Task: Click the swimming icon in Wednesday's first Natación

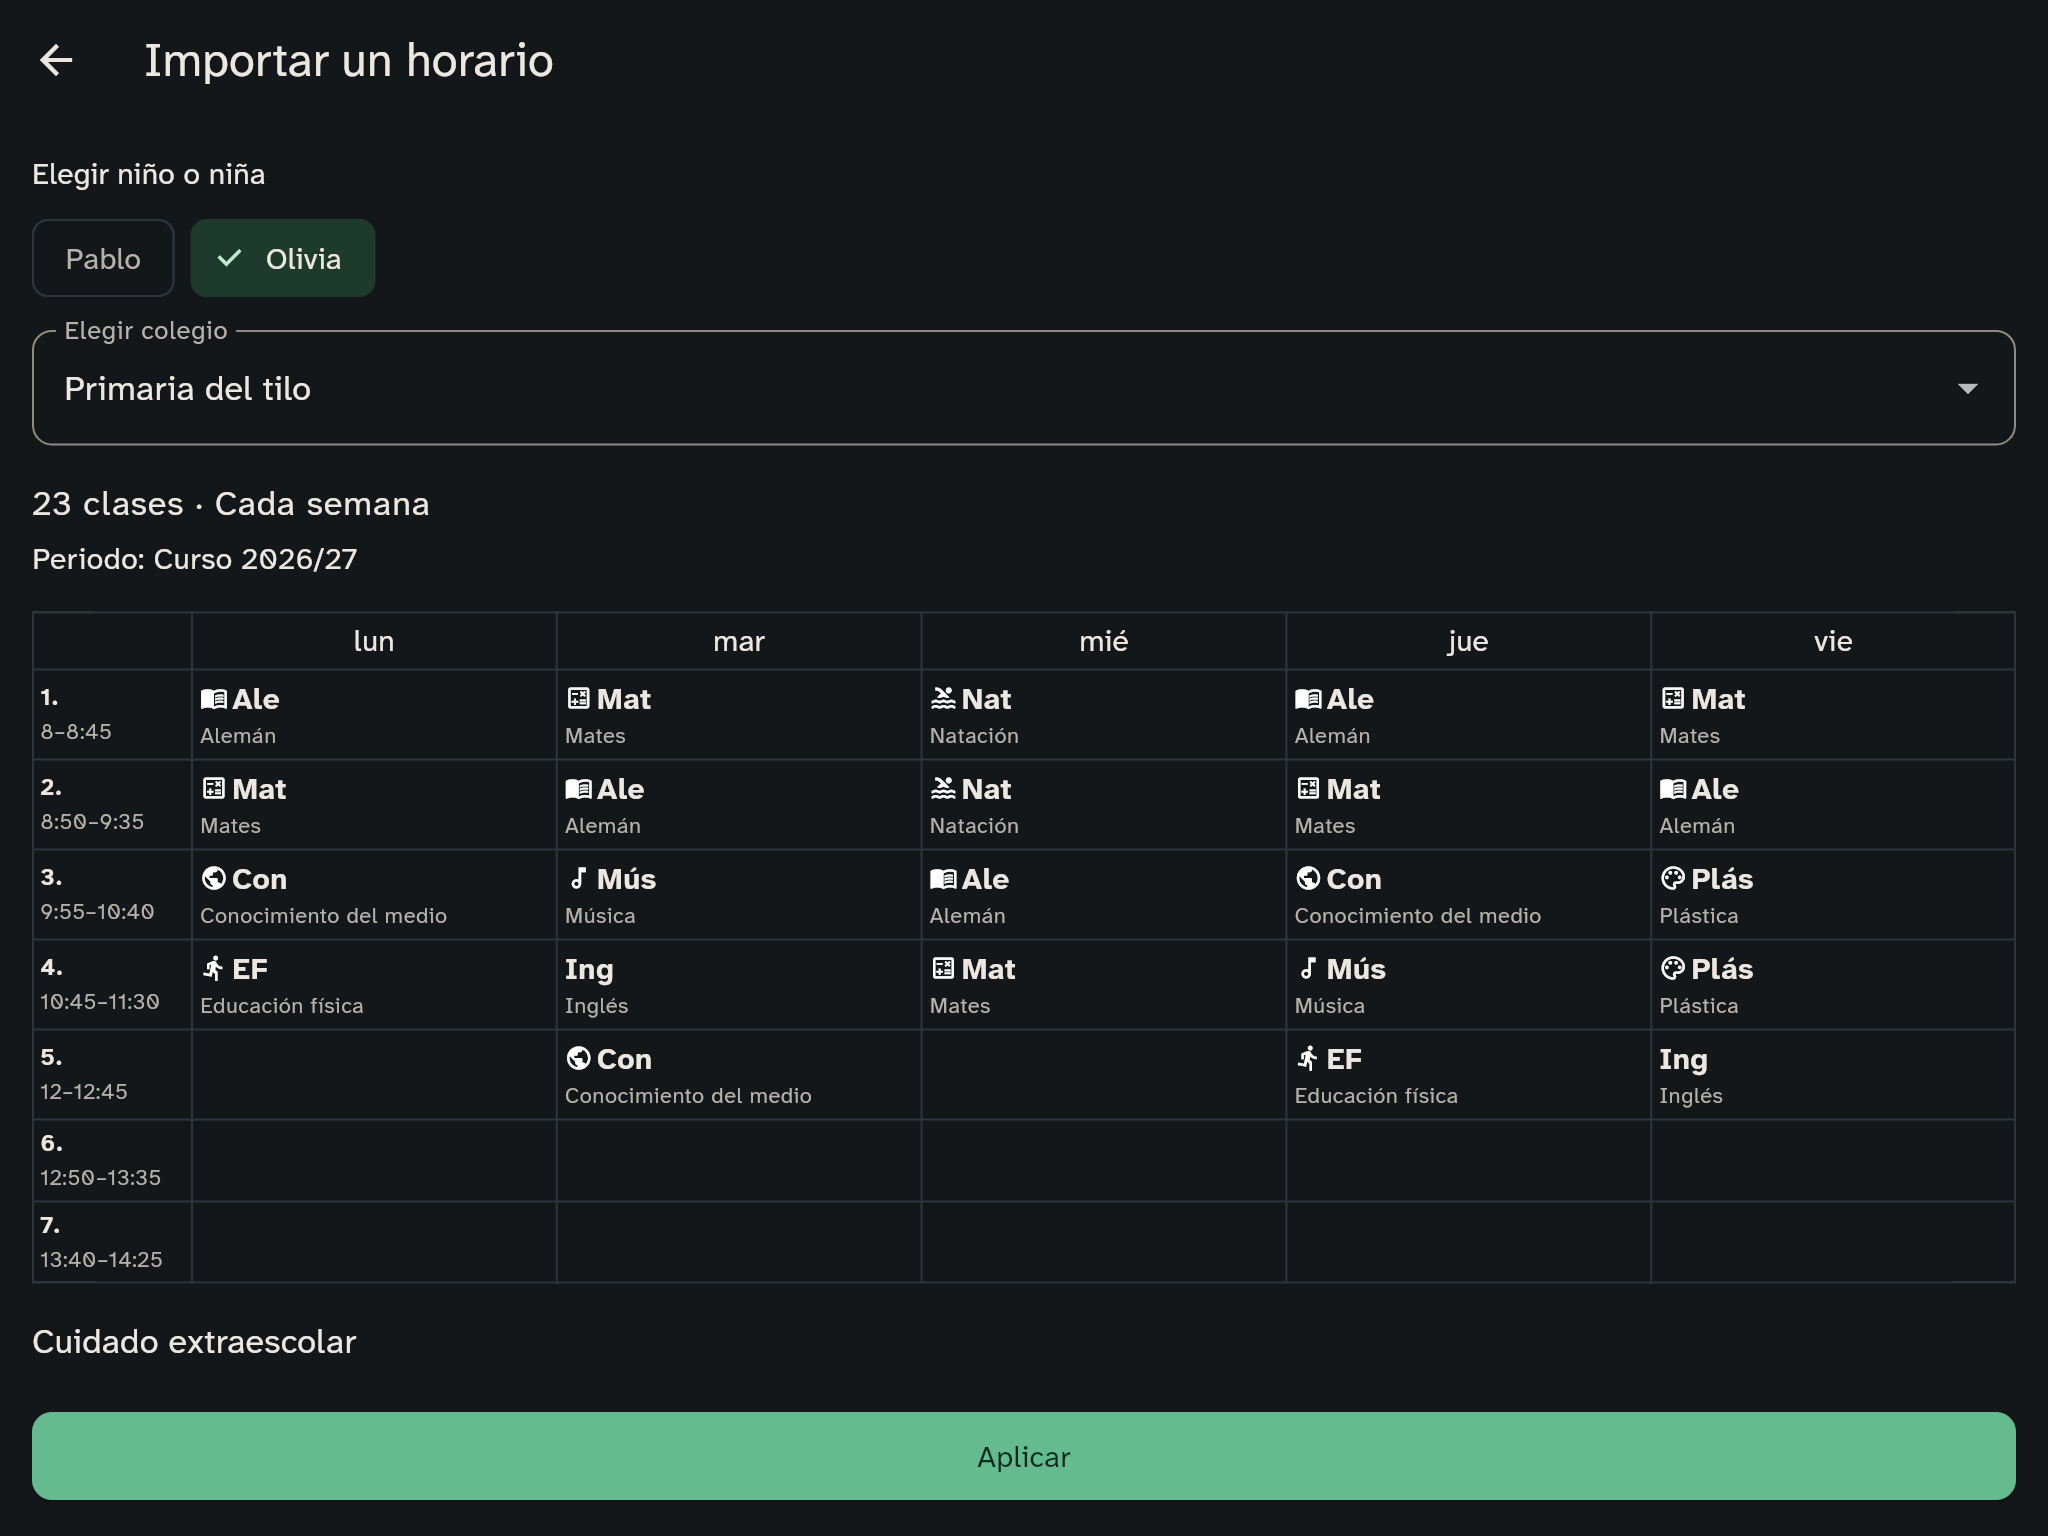Action: coord(943,699)
